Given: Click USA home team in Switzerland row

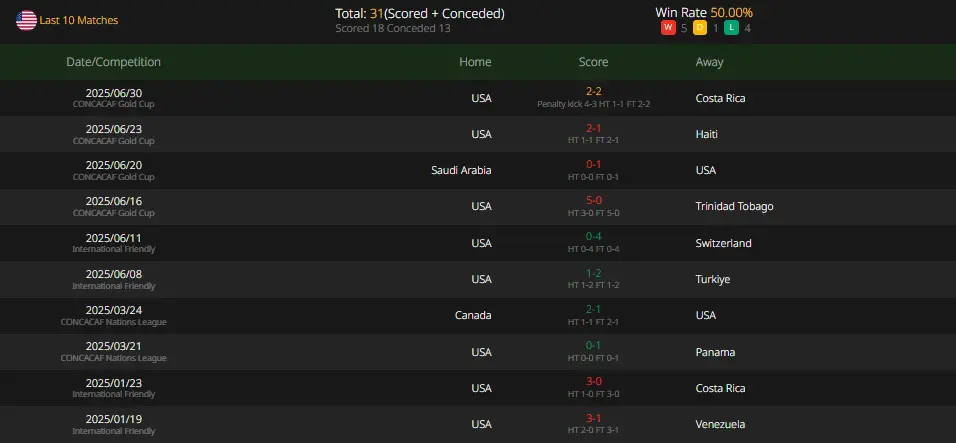Looking at the screenshot, I should click(481, 243).
